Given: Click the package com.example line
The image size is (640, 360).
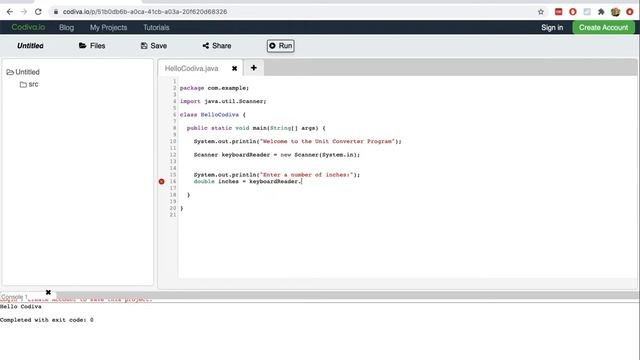Looking at the screenshot, I should [214, 88].
